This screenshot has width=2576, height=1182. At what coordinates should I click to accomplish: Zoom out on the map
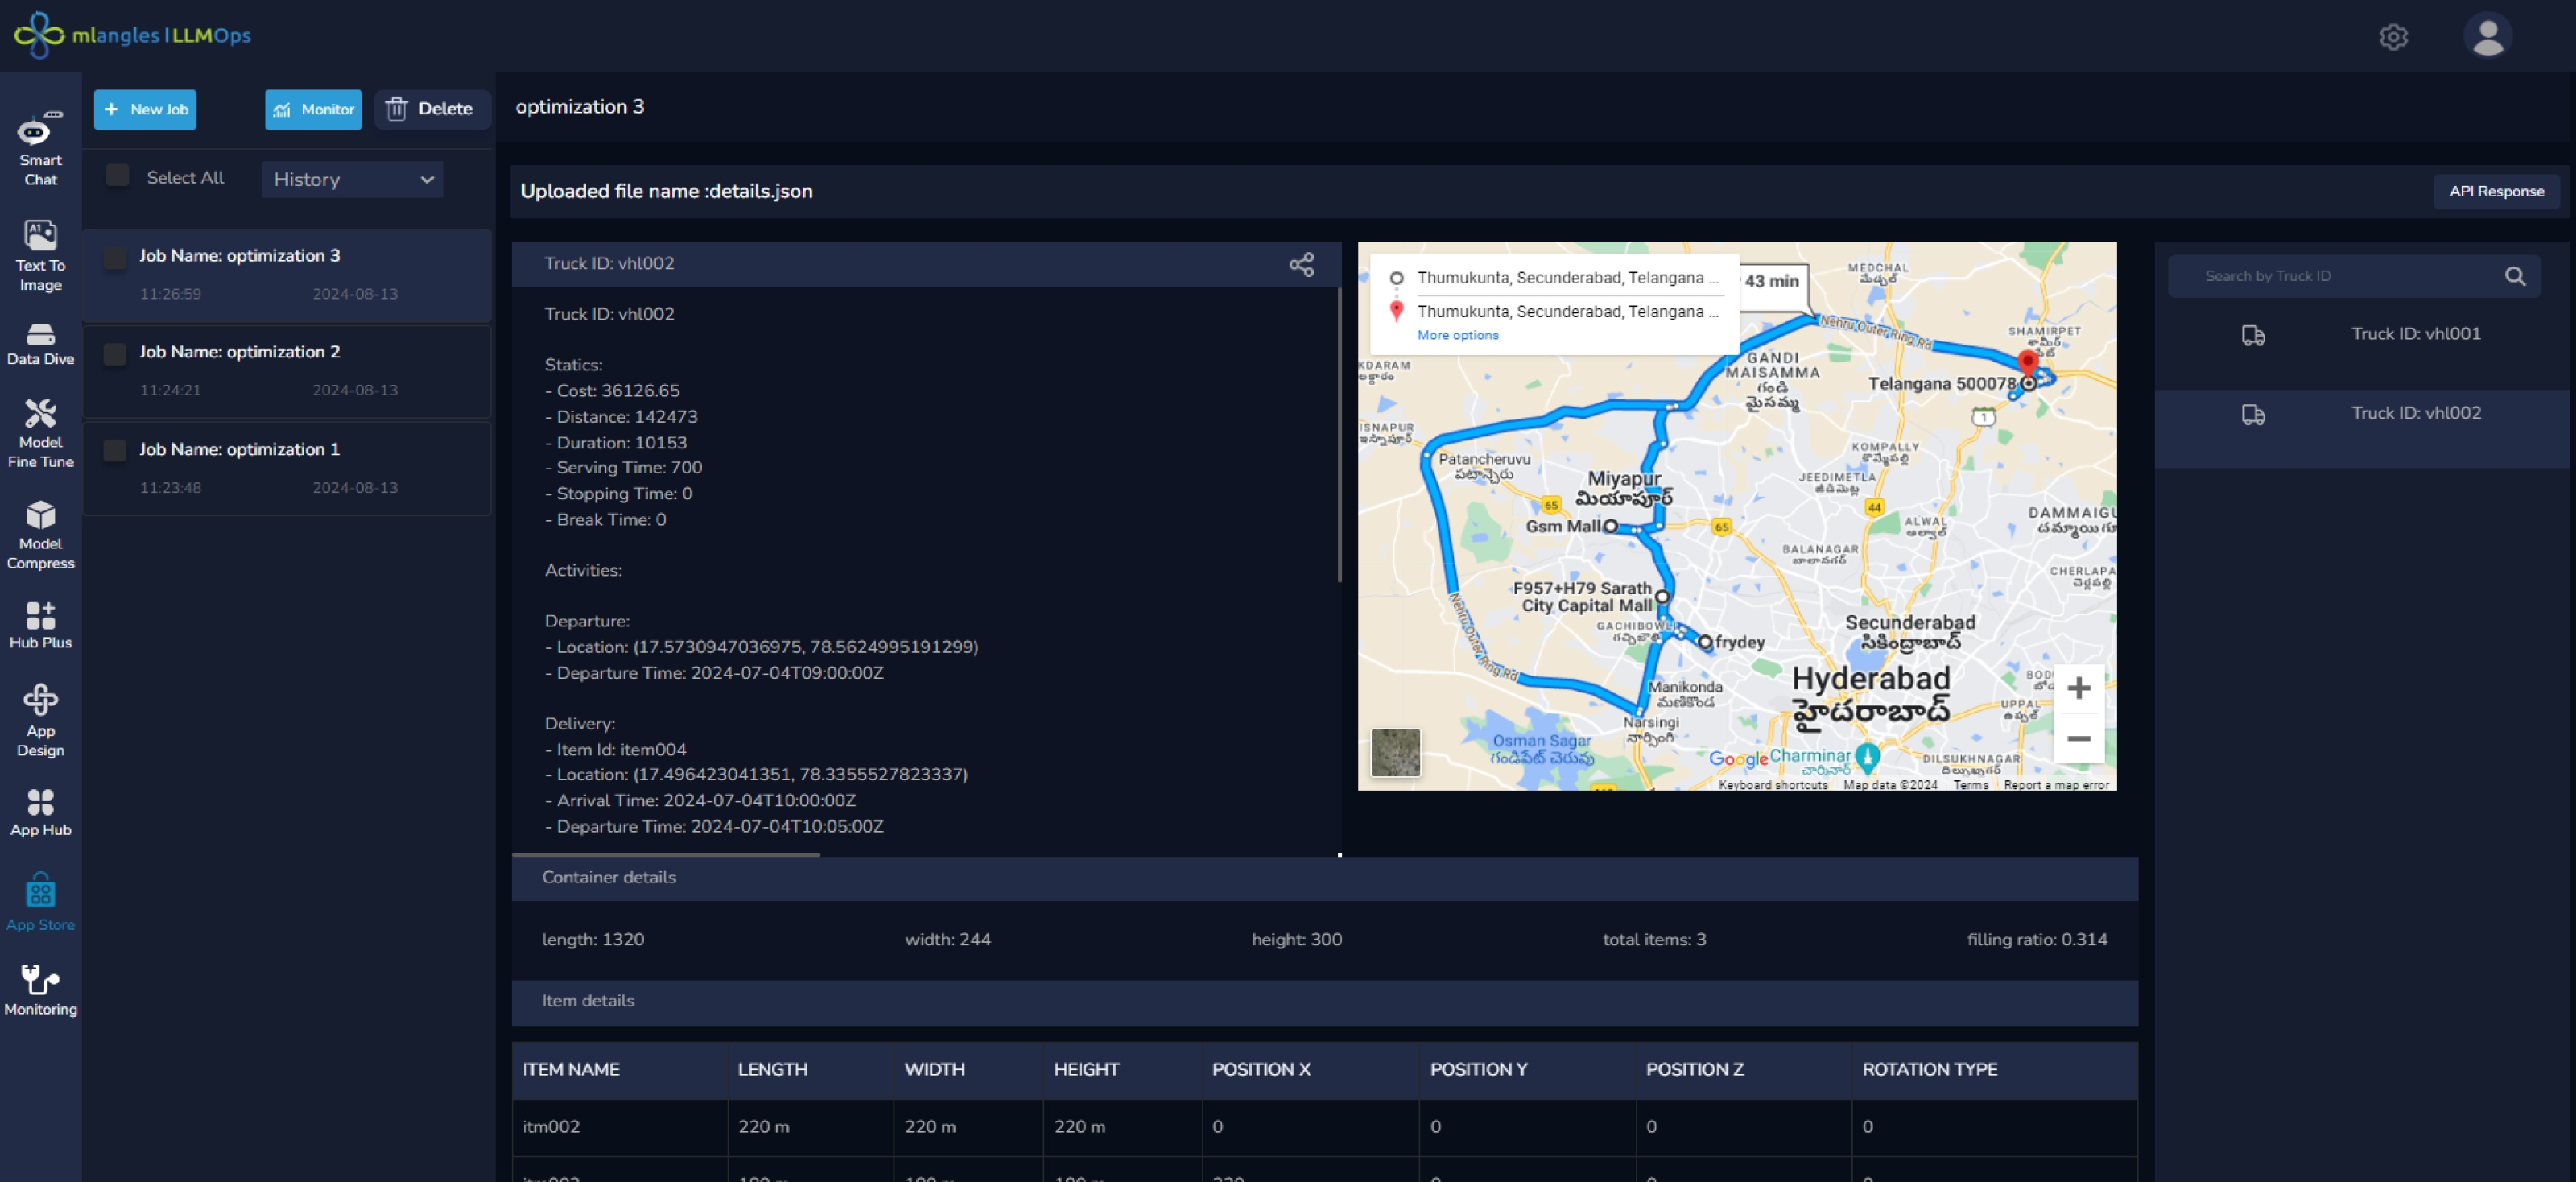point(2079,738)
